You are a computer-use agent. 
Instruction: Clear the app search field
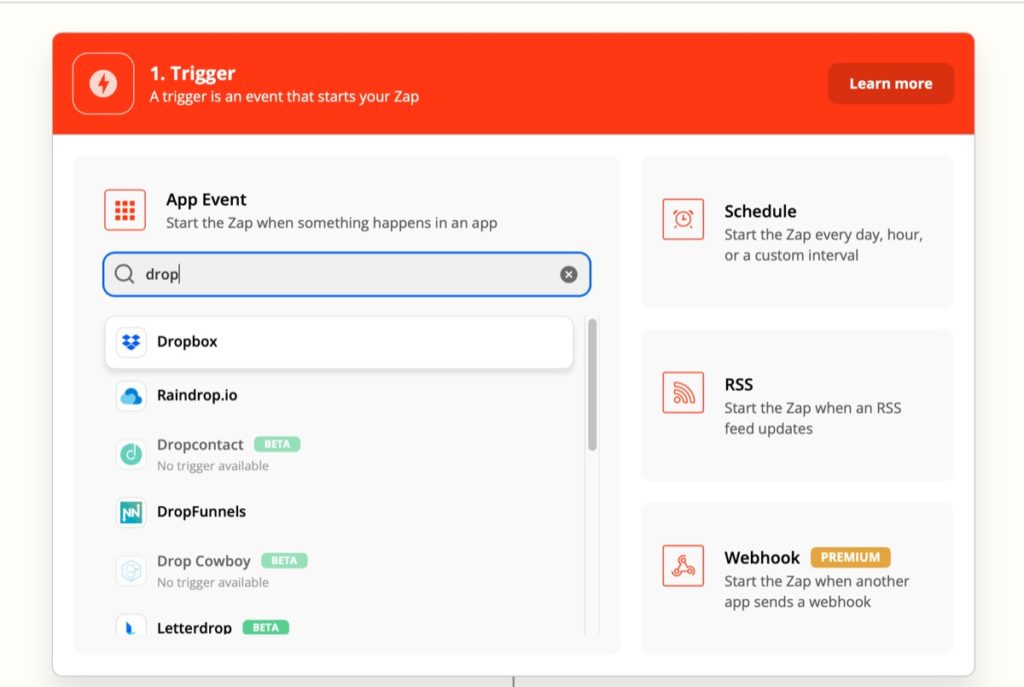coord(569,274)
